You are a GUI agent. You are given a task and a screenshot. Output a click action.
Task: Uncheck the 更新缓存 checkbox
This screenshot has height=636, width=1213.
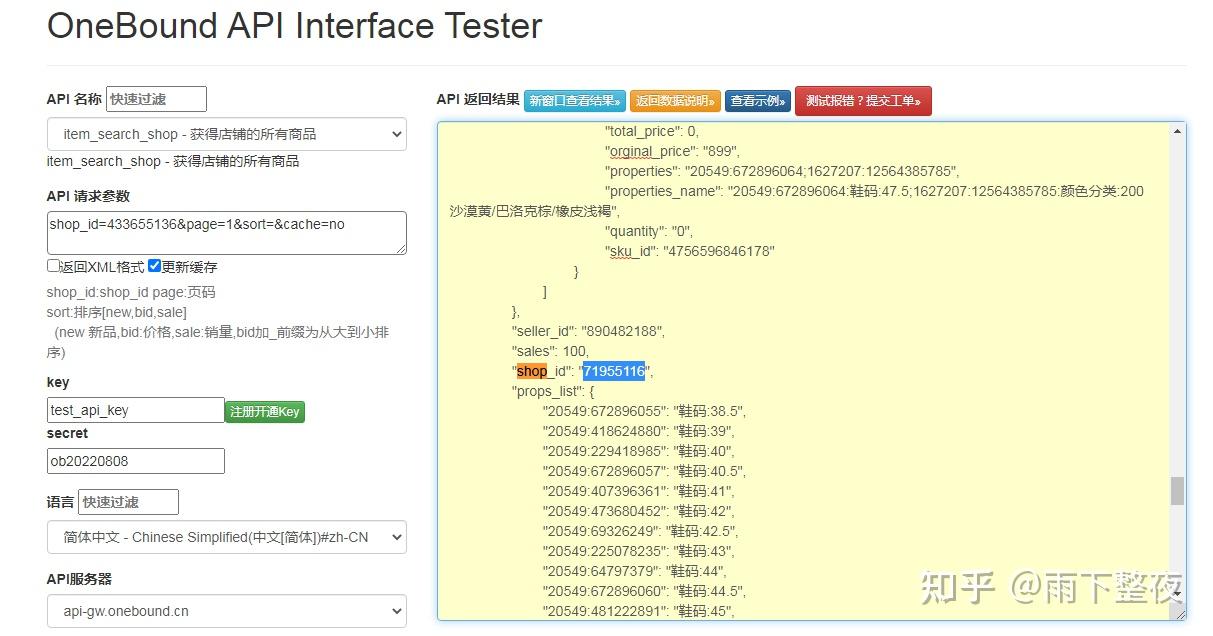coord(155,266)
